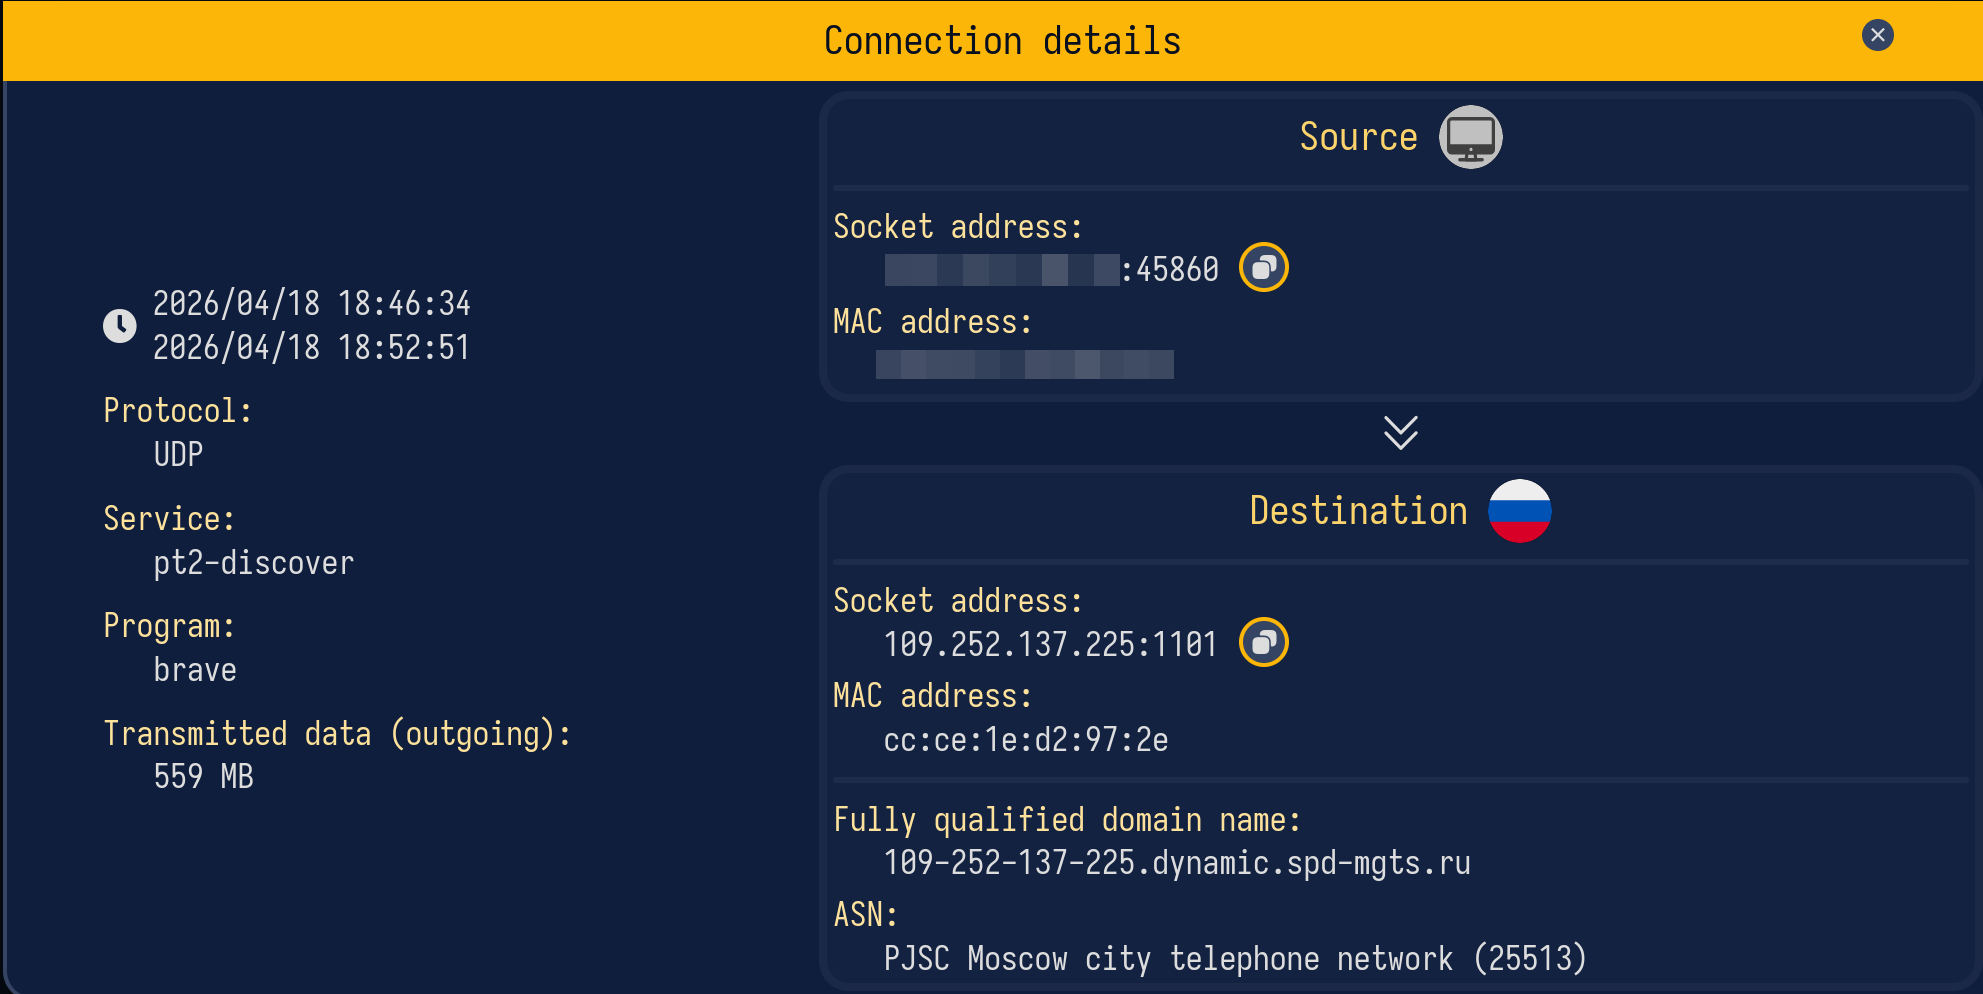Copy the source socket address
The height and width of the screenshot is (994, 1983).
(1263, 268)
